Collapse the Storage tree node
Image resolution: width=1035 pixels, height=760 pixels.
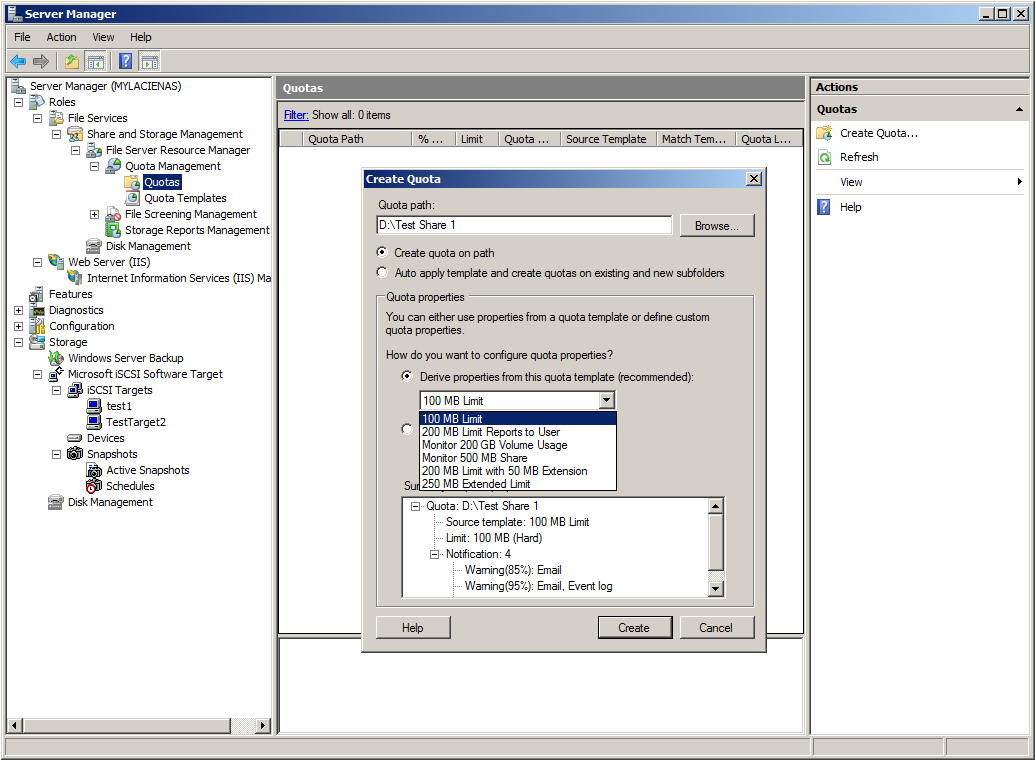(18, 342)
